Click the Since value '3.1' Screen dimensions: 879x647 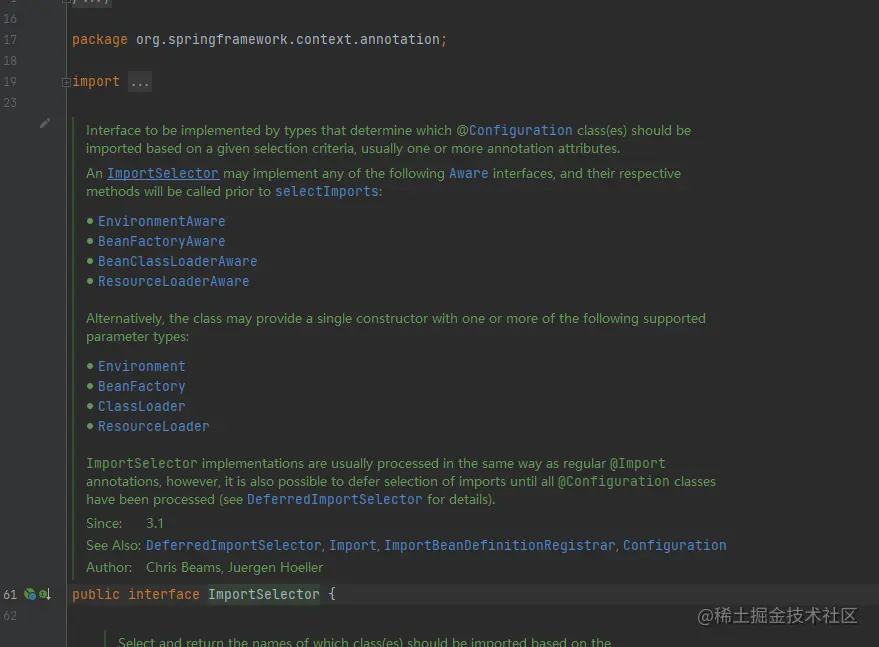point(155,523)
